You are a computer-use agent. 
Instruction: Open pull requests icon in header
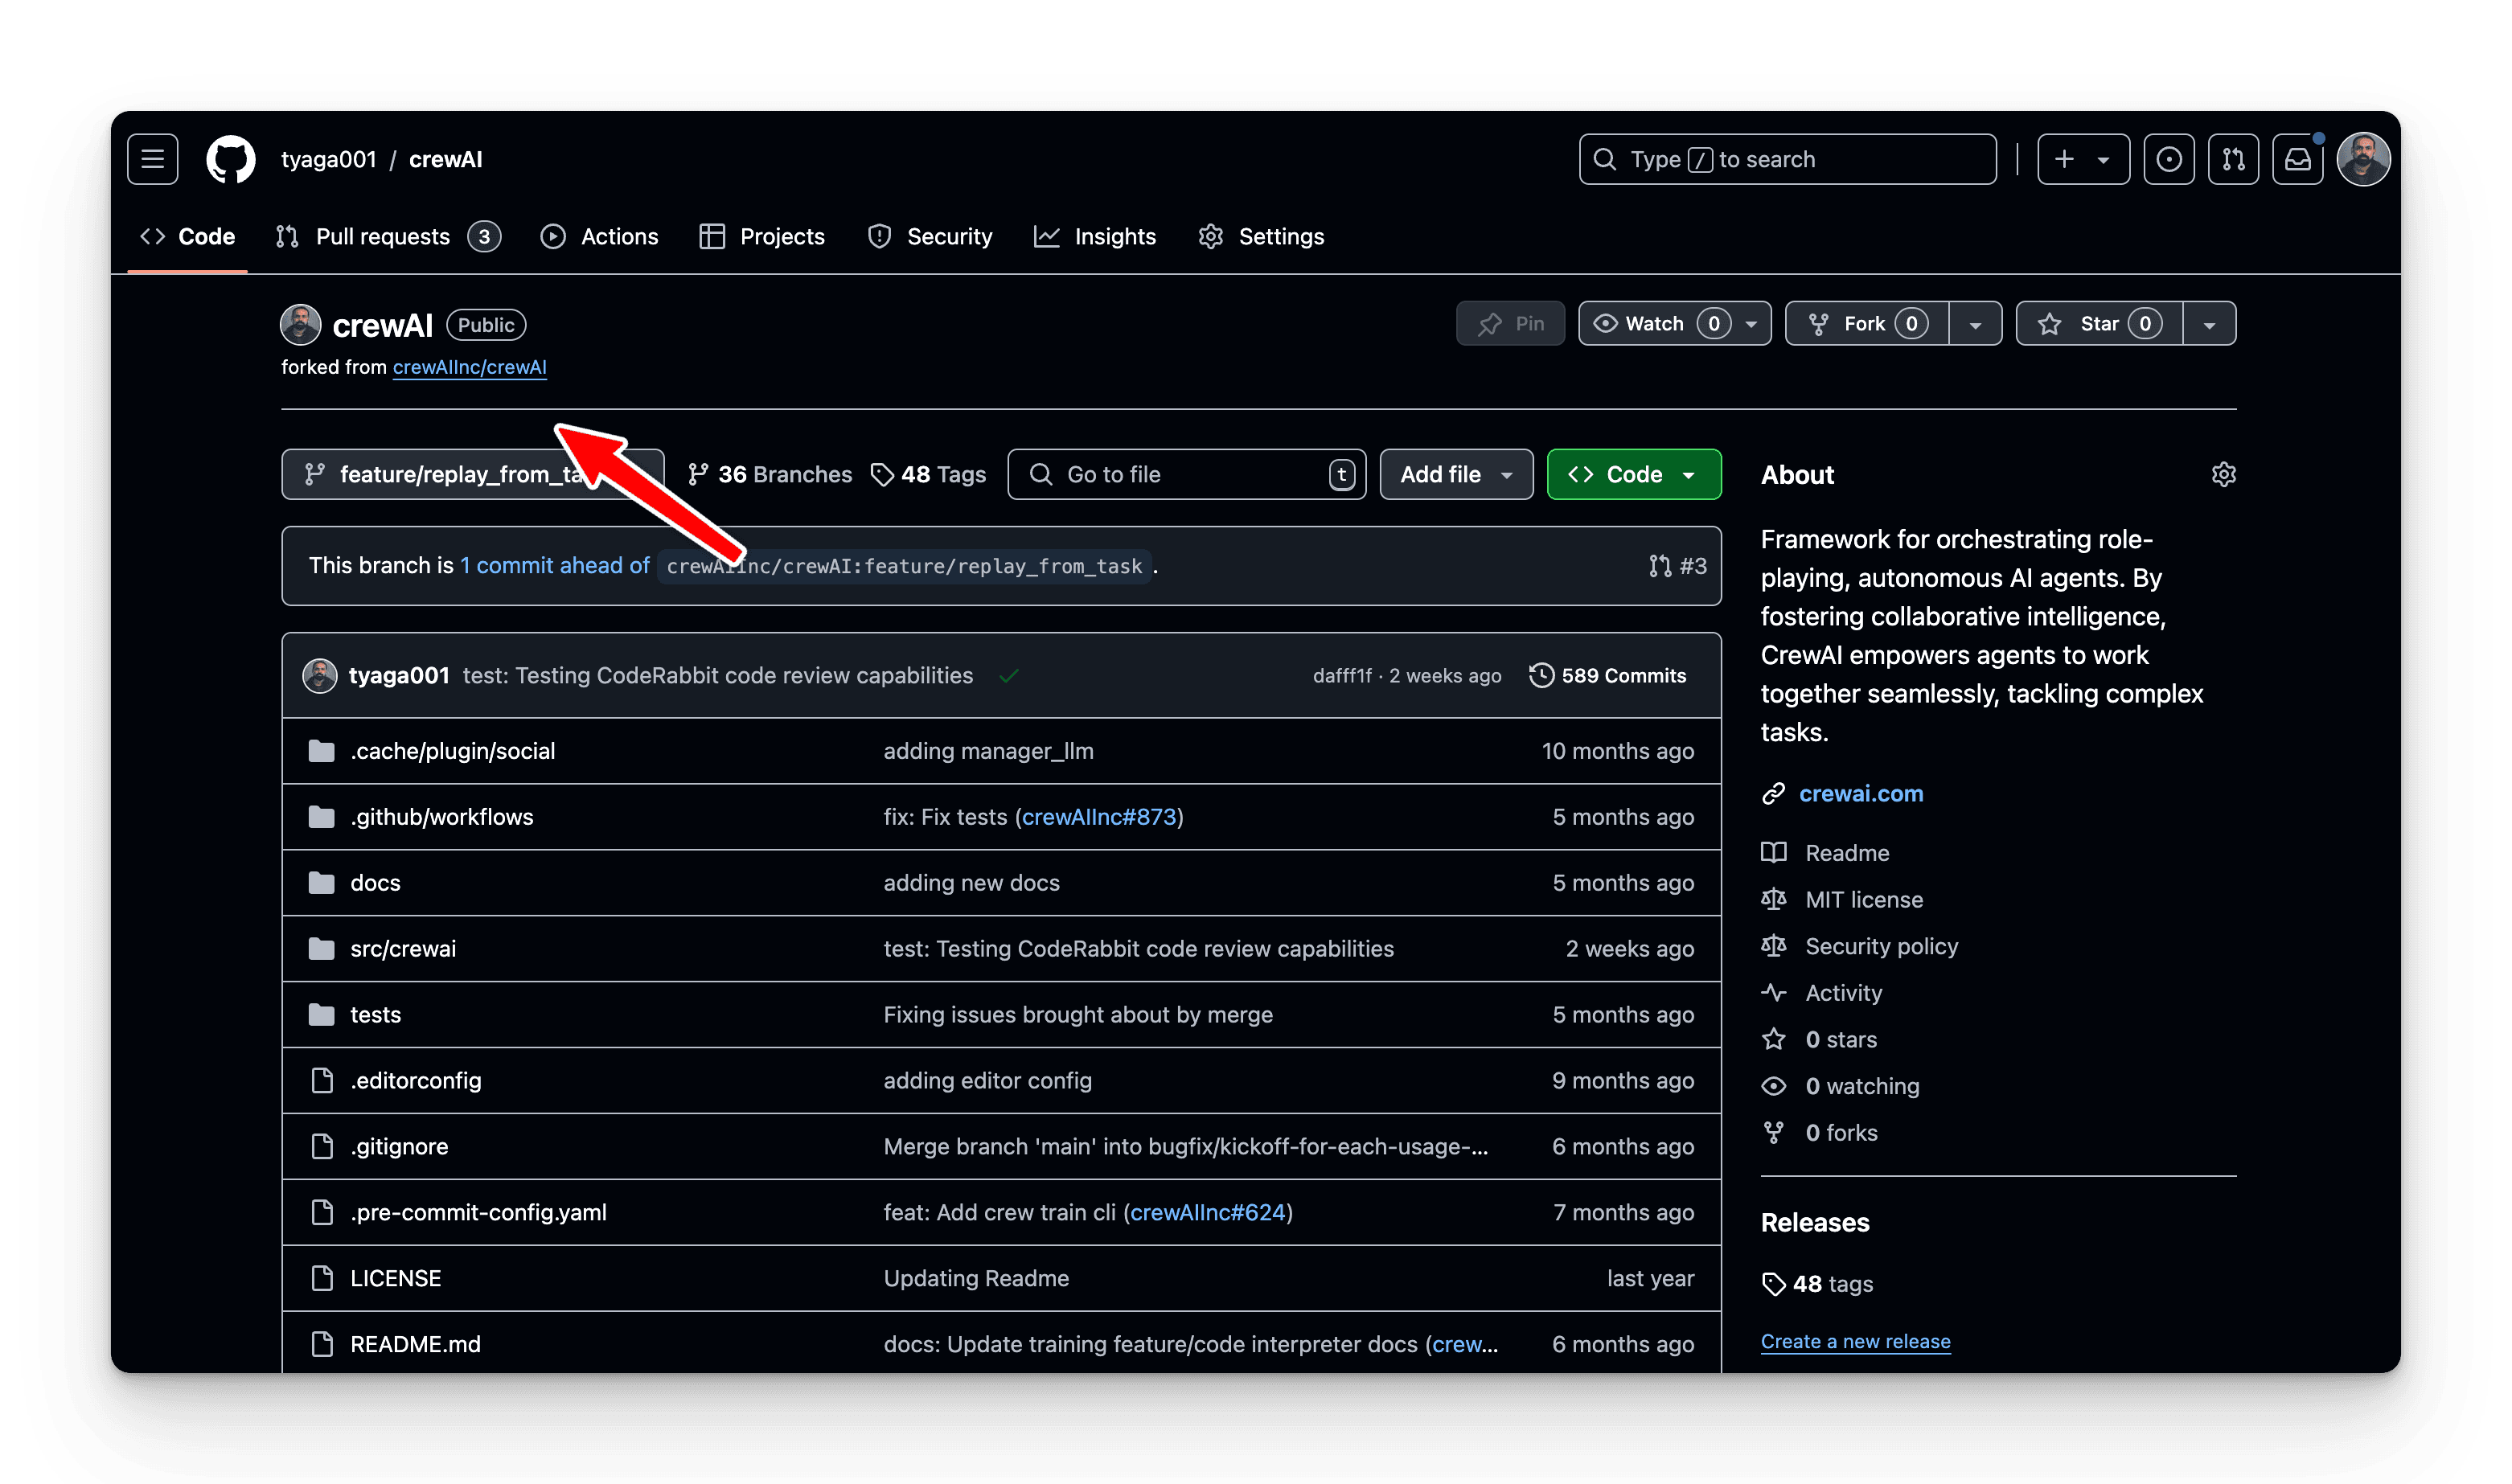2233,159
